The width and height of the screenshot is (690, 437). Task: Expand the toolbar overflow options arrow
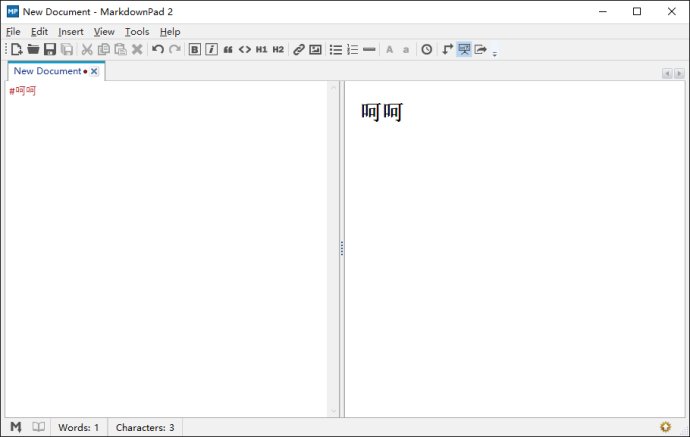coord(494,53)
